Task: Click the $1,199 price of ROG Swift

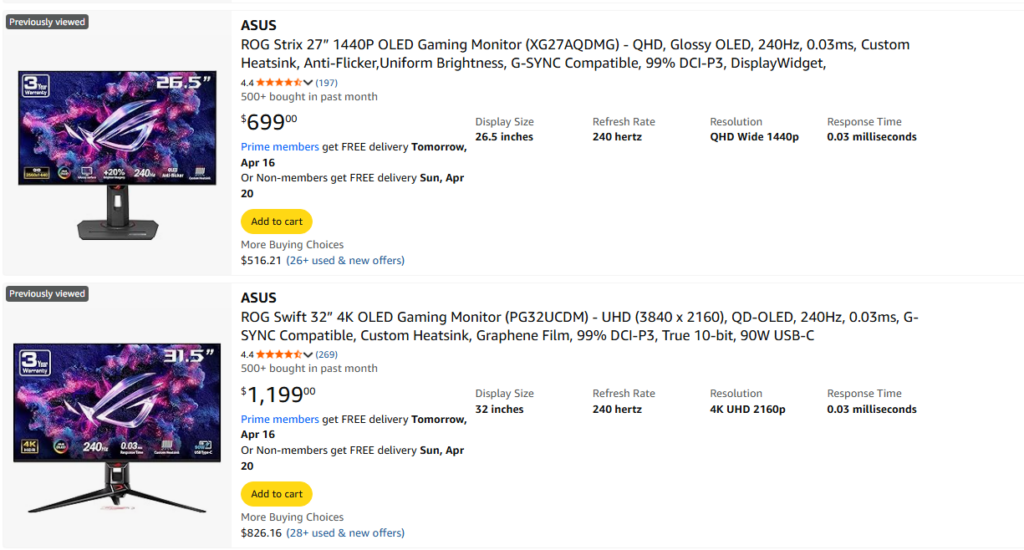Action: (x=278, y=394)
